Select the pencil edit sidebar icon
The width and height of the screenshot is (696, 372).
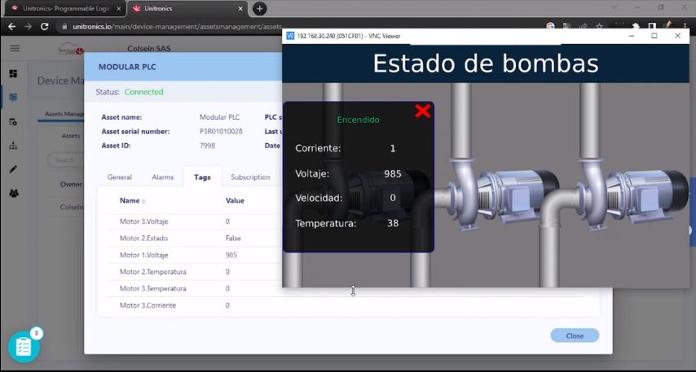(x=13, y=169)
